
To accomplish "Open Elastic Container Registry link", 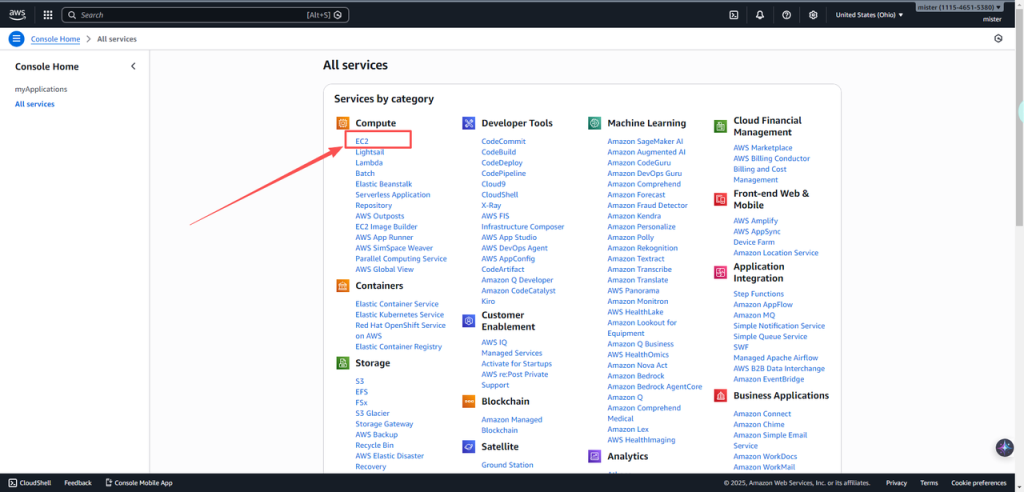I will pos(398,347).
